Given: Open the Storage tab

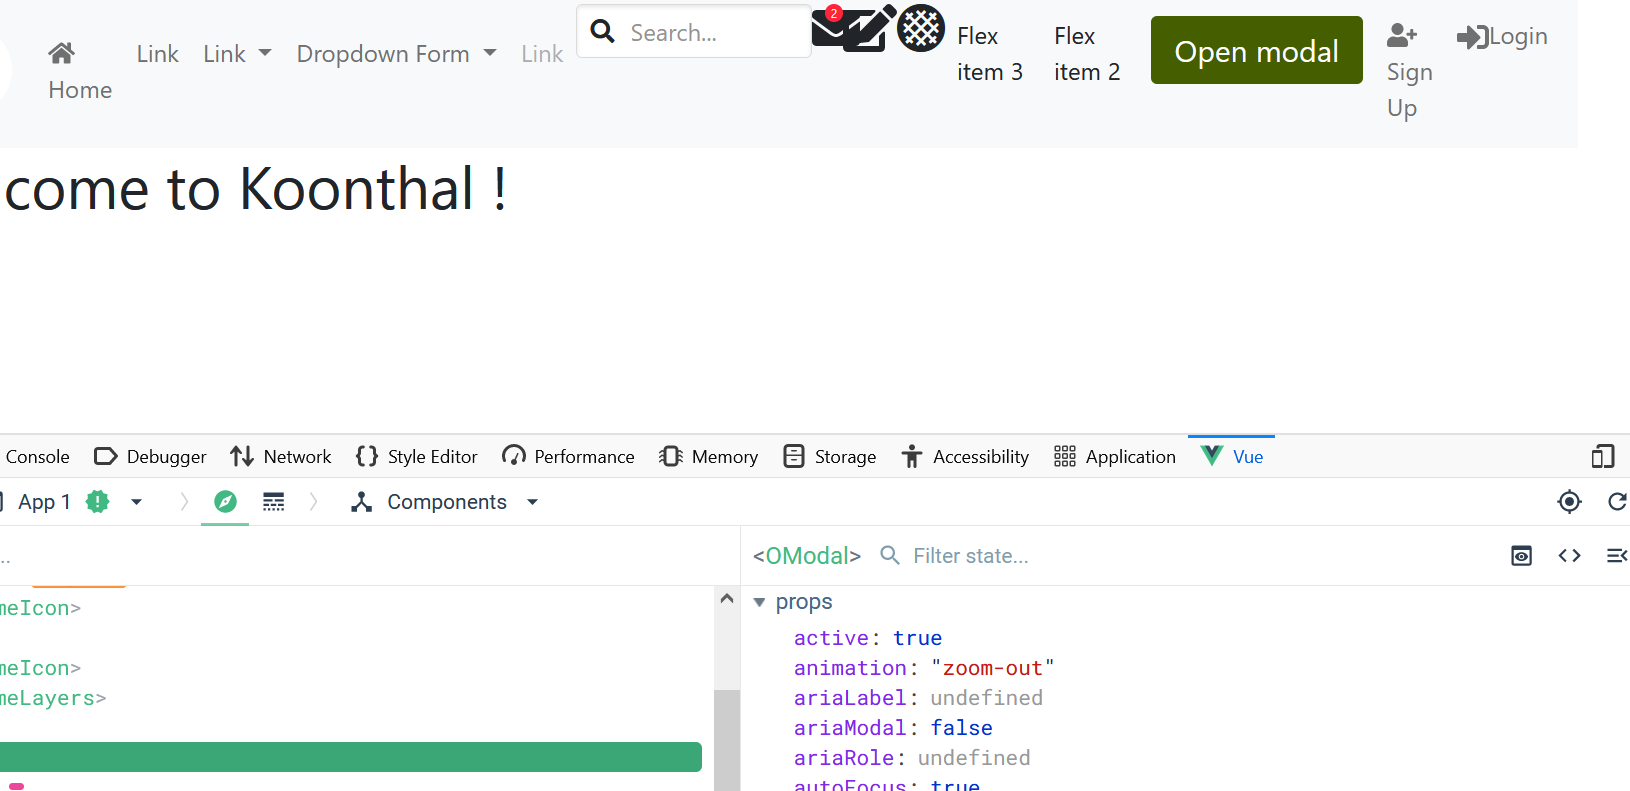Looking at the screenshot, I should coord(830,457).
